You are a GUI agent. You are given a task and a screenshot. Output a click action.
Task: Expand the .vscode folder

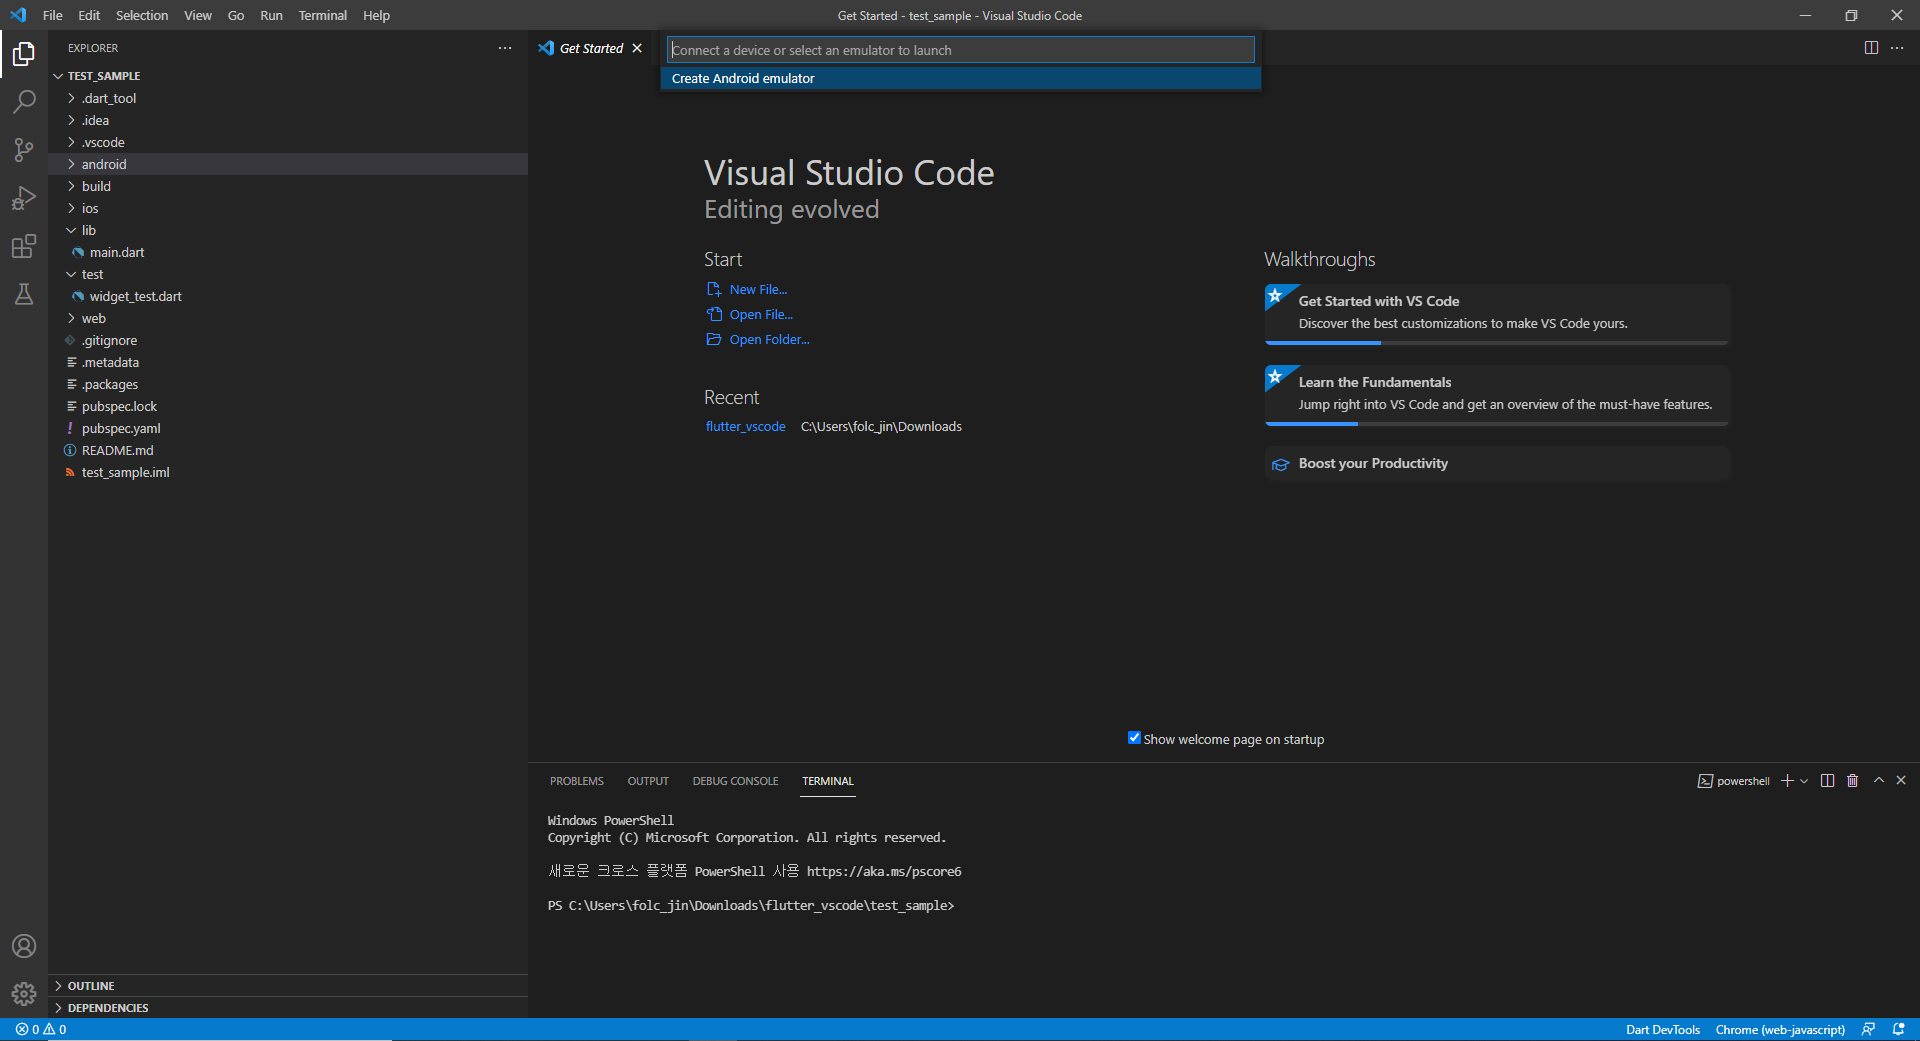(x=71, y=142)
